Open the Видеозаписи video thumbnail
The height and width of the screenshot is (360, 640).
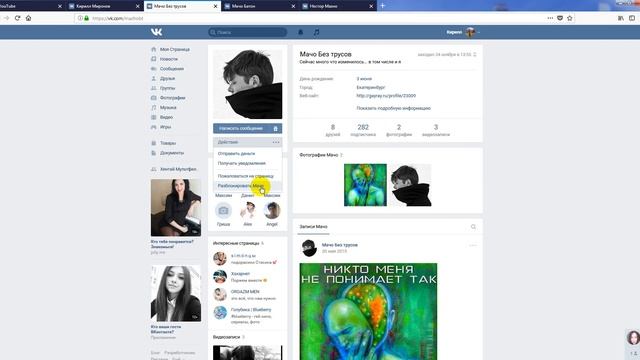pos(247,353)
